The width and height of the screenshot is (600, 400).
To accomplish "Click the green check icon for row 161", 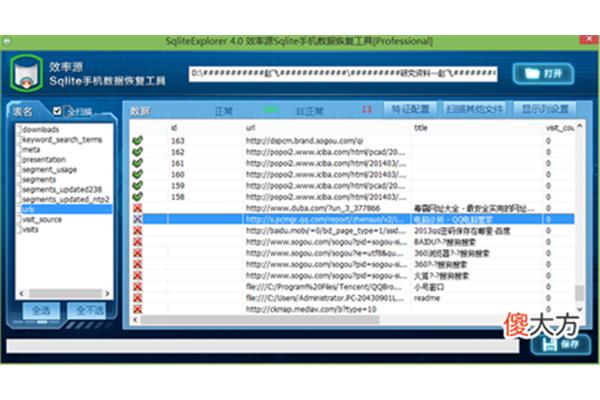I will pyautogui.click(x=137, y=163).
